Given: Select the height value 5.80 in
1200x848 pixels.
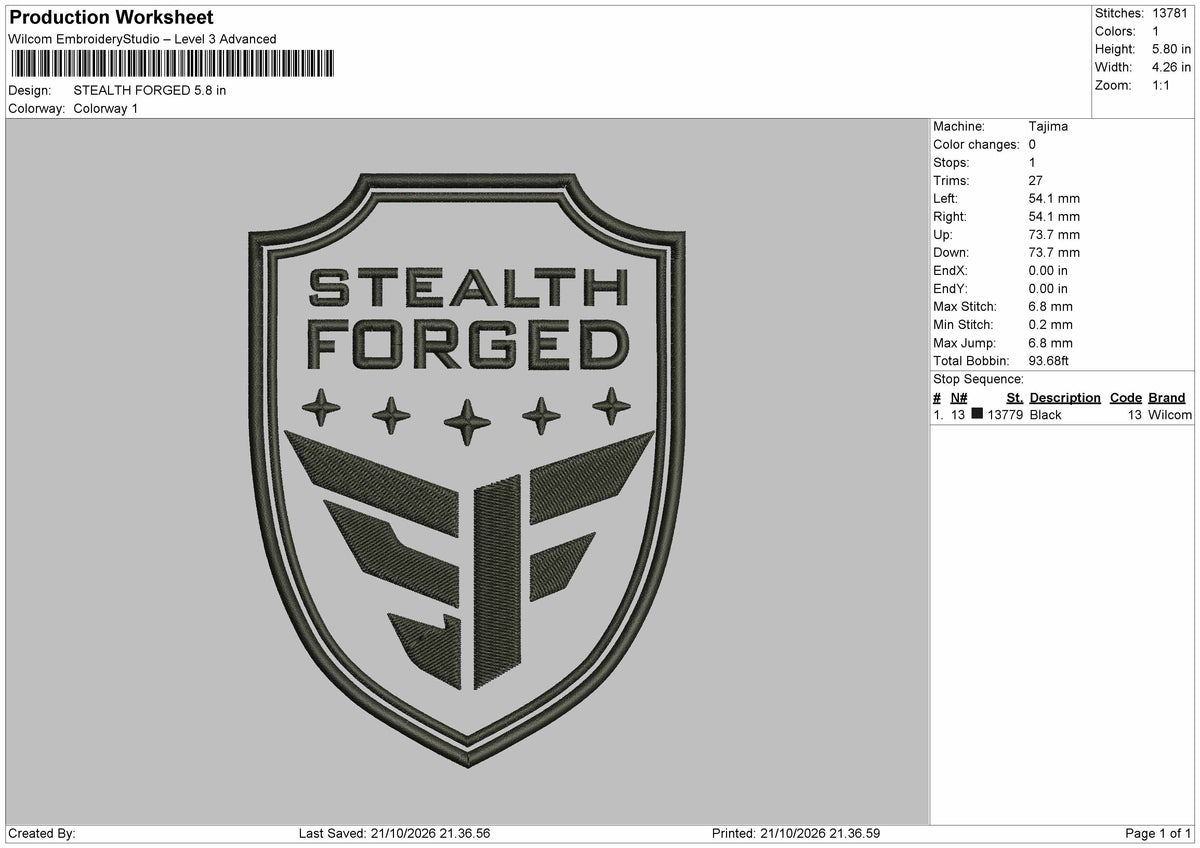Looking at the screenshot, I should [1172, 49].
